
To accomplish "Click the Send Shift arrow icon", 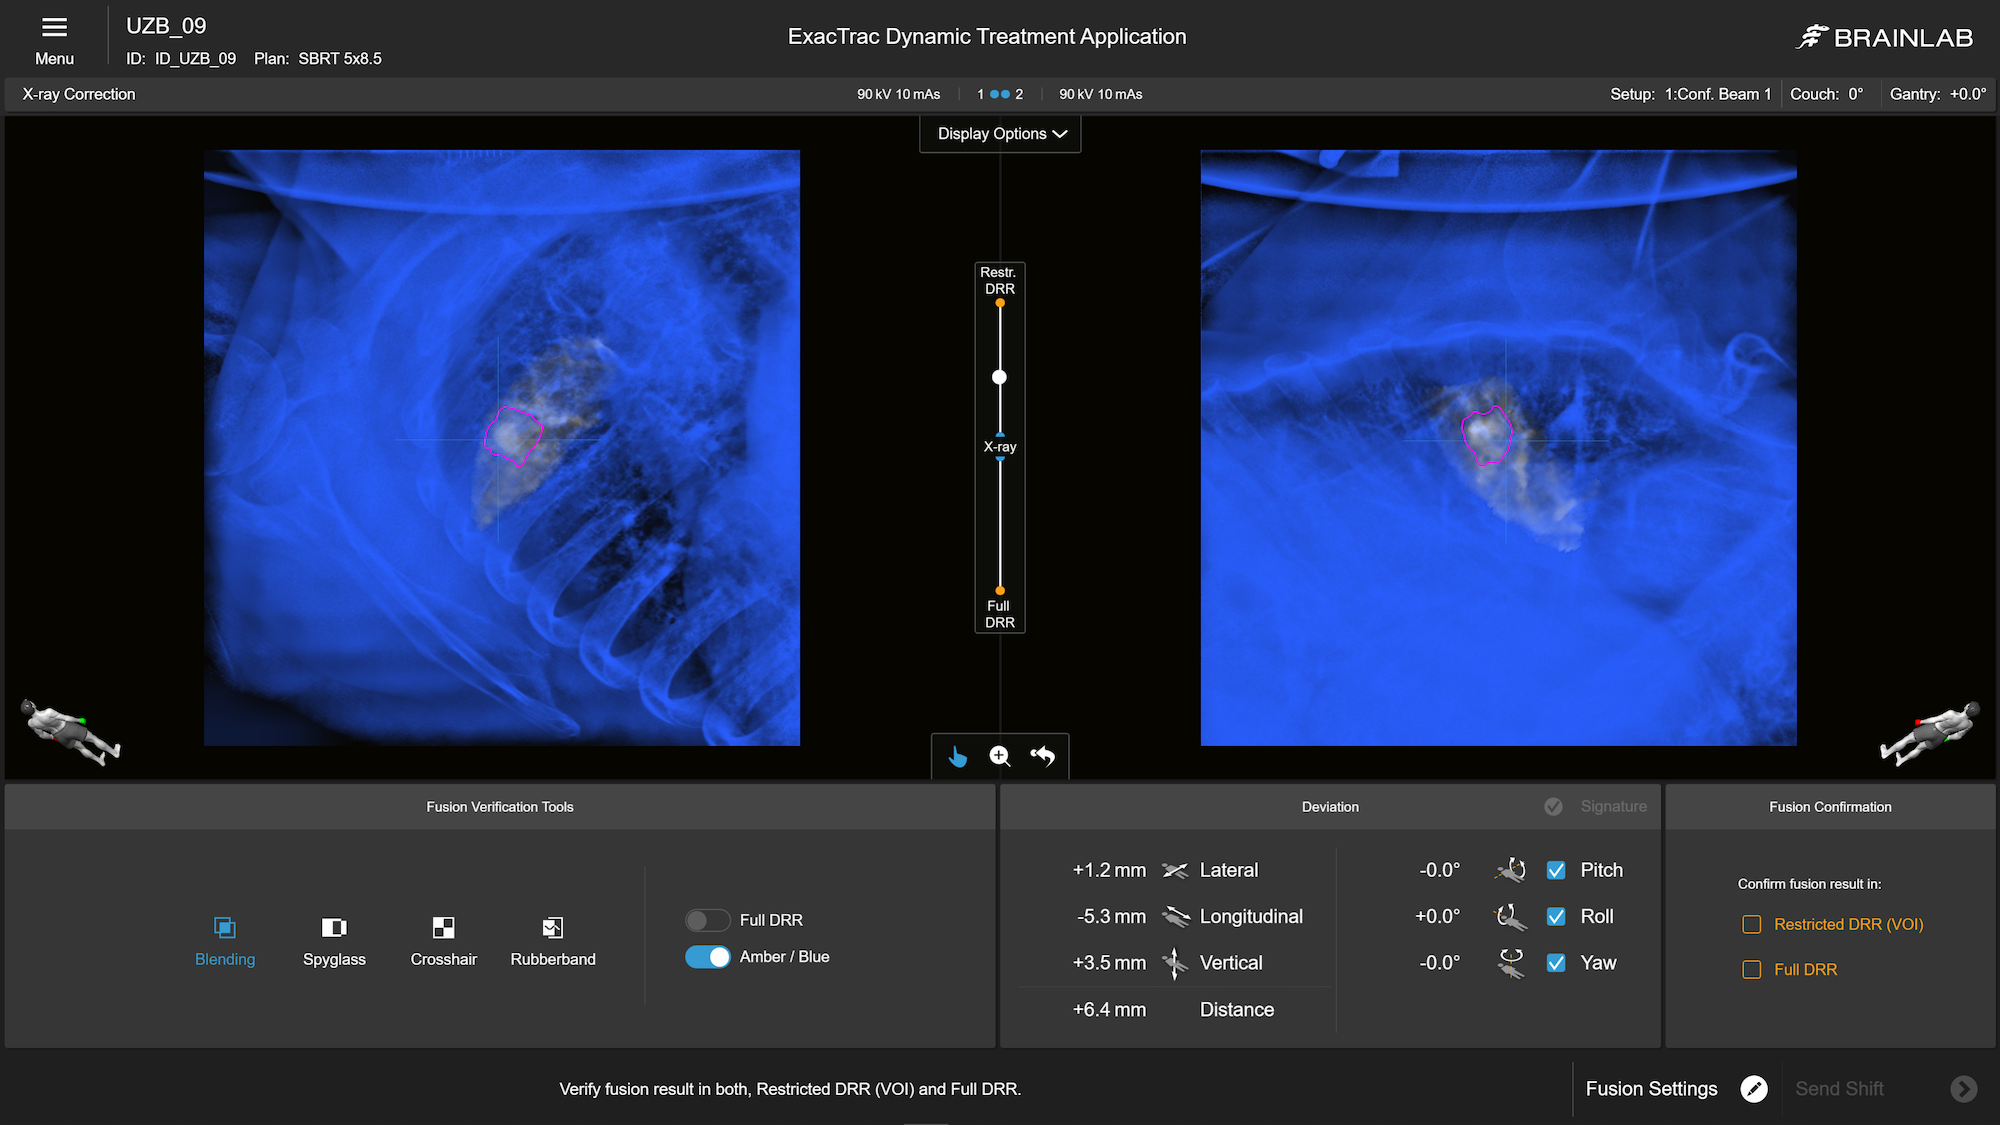I will point(1964,1089).
